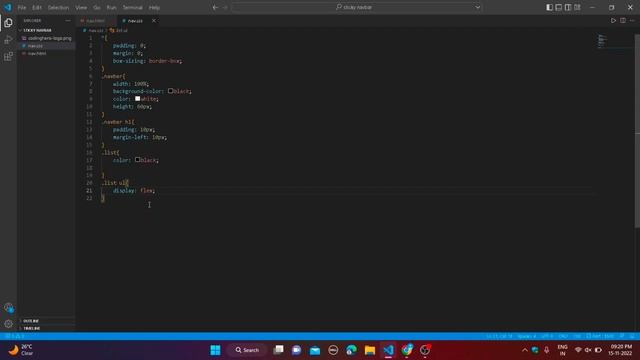This screenshot has width=640, height=360.
Task: Click the code minimap preview
Action: (x=602, y=41)
